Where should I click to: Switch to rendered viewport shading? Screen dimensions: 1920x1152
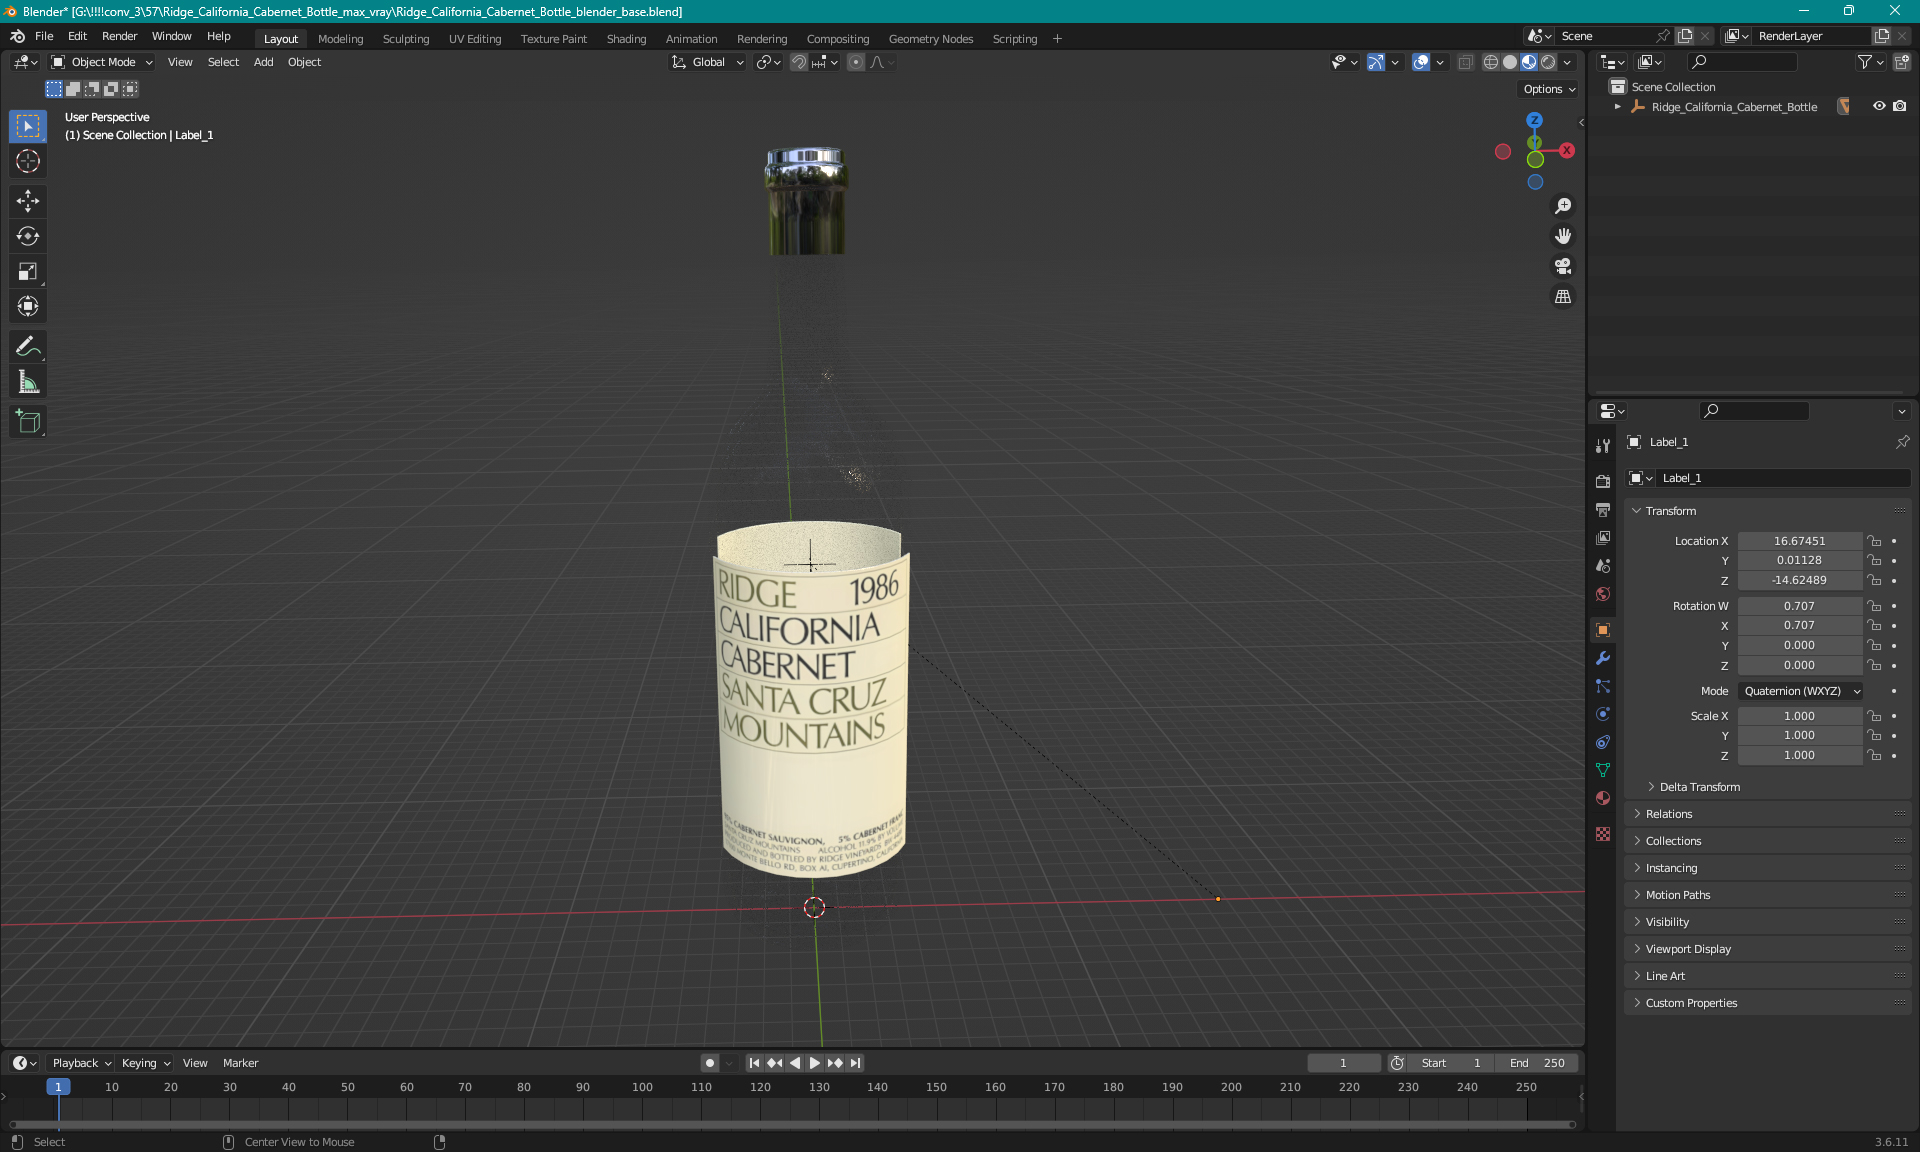tap(1548, 62)
